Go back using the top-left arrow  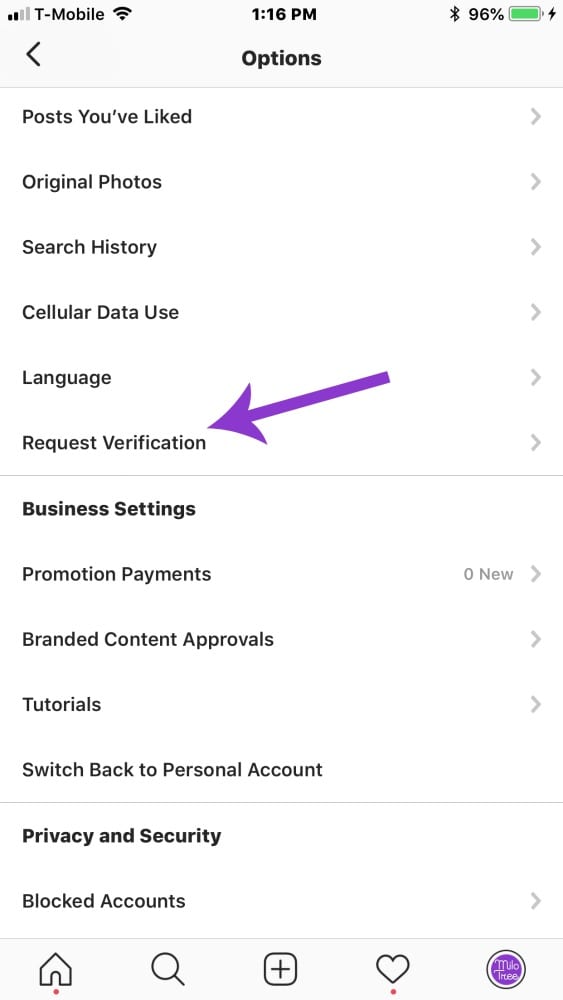[33, 55]
